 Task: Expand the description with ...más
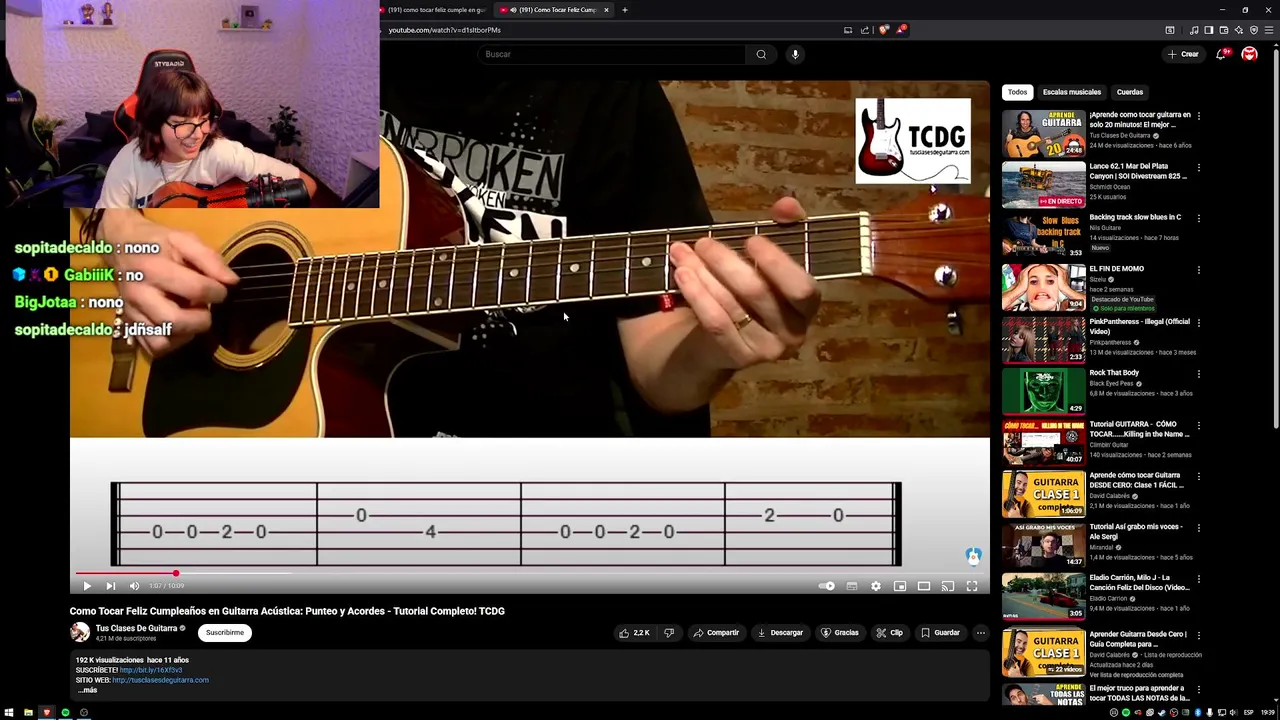(87, 690)
